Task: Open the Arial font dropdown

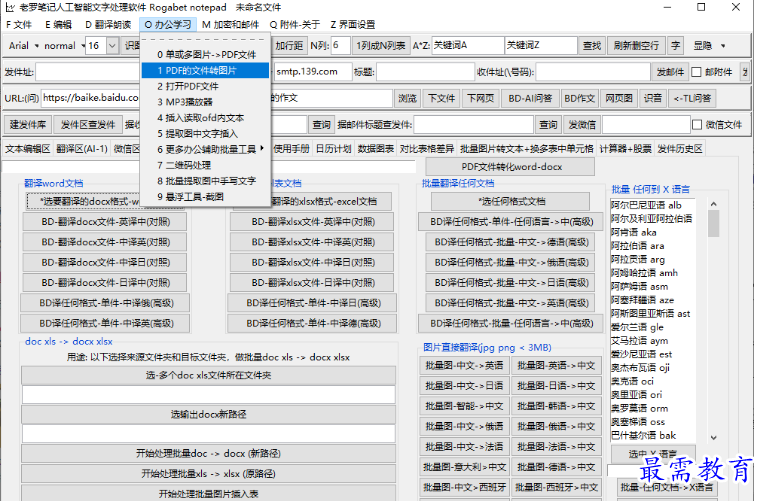Action: tap(23, 46)
